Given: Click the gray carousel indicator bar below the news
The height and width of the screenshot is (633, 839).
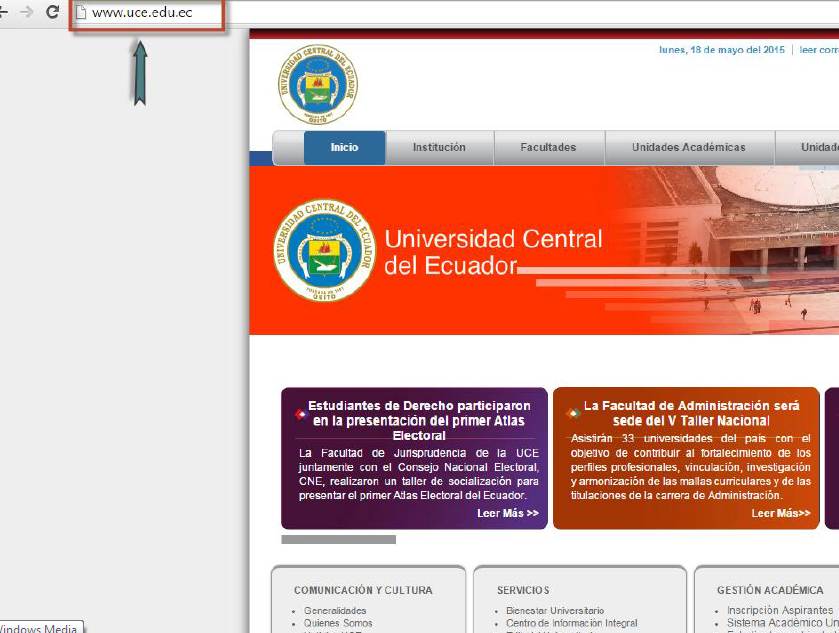Looking at the screenshot, I should (x=339, y=539).
